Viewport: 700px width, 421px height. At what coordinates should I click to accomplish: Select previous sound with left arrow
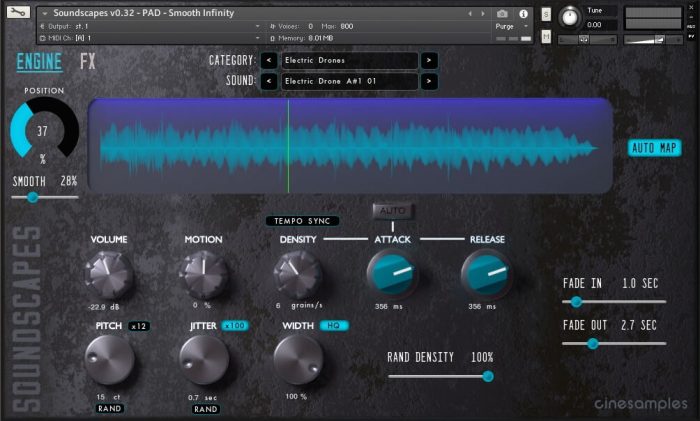[x=269, y=81]
